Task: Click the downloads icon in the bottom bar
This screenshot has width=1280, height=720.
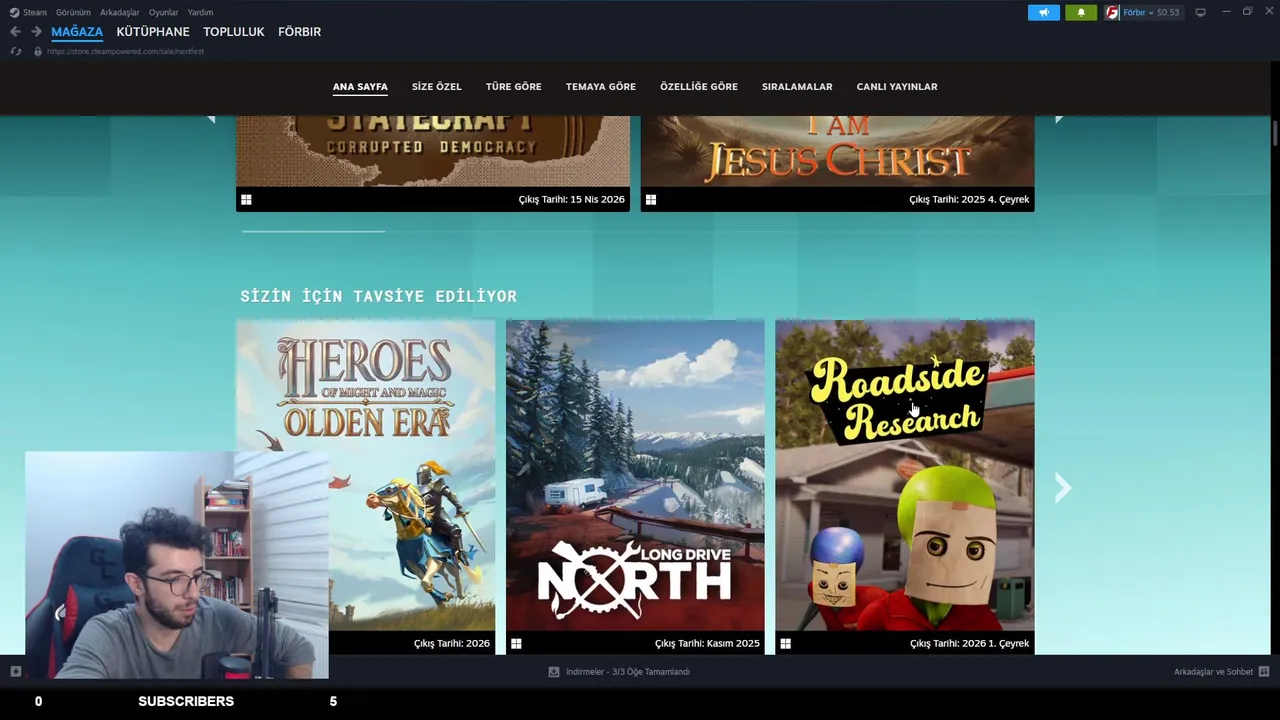Action: coord(554,671)
